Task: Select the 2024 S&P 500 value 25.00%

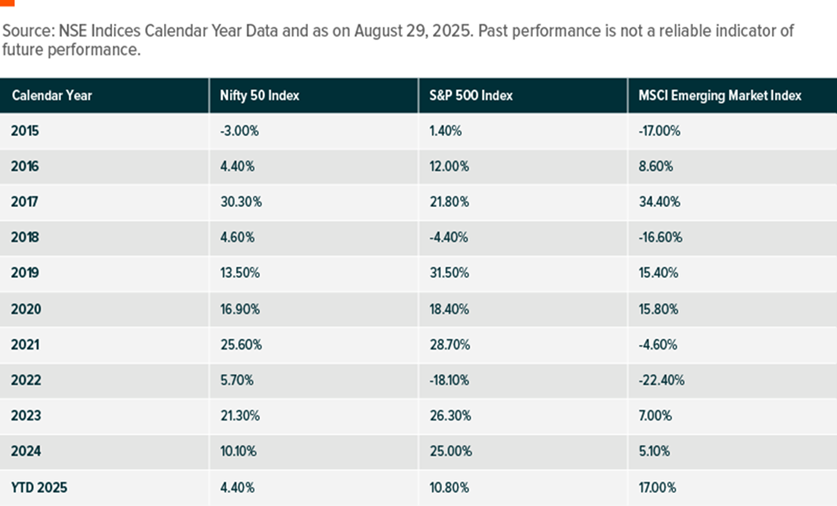Action: [x=448, y=452]
